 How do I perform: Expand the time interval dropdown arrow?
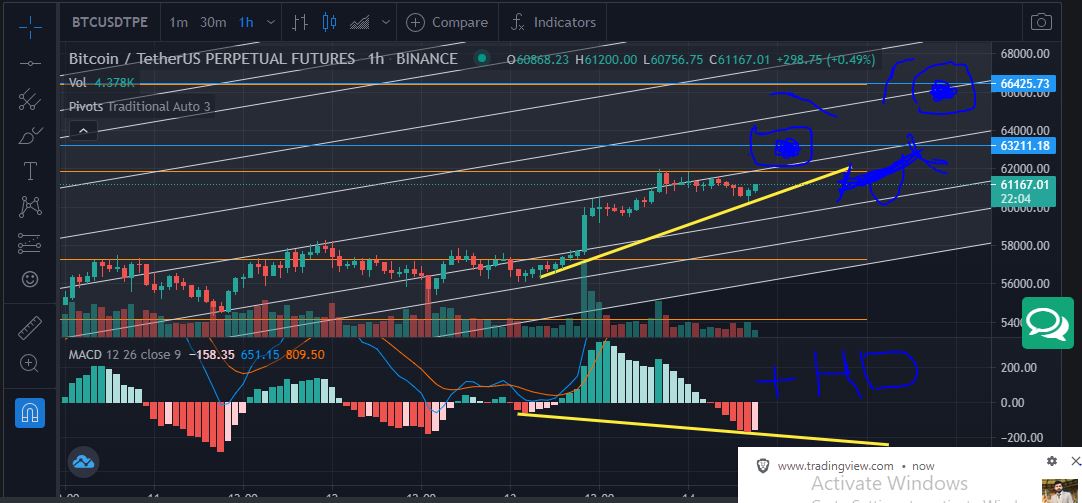tap(271, 22)
